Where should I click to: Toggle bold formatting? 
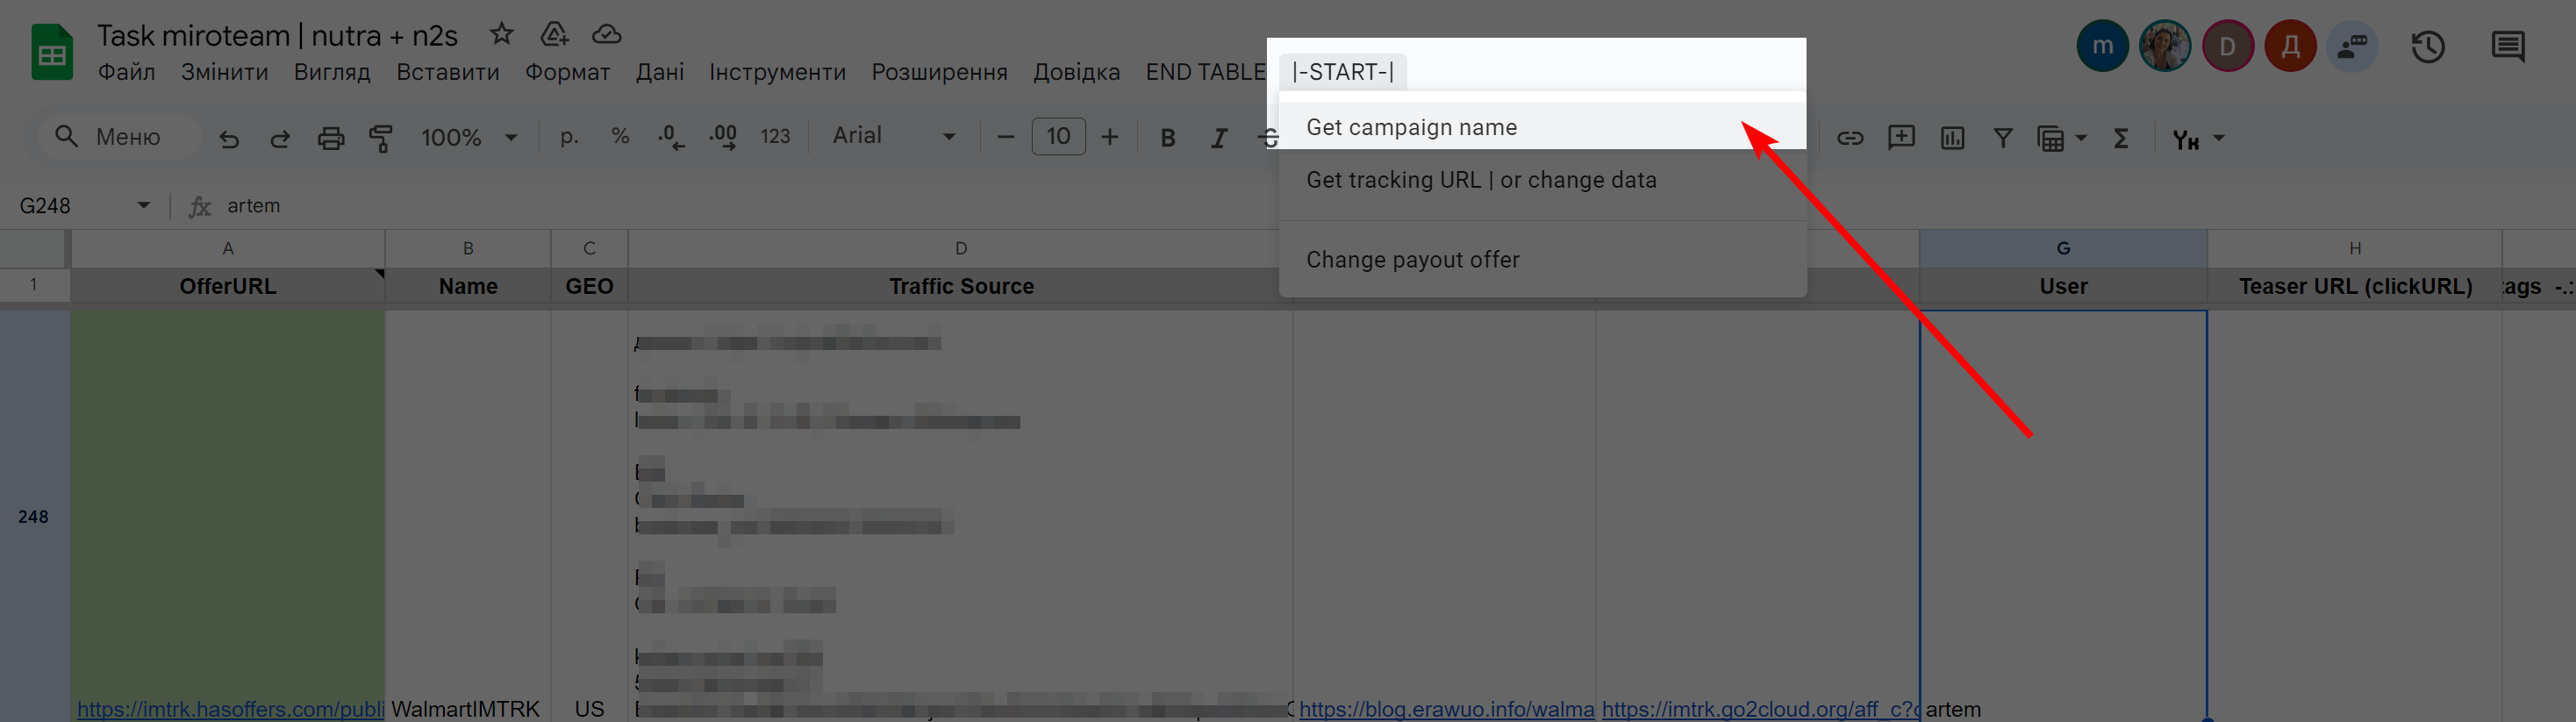click(1167, 138)
